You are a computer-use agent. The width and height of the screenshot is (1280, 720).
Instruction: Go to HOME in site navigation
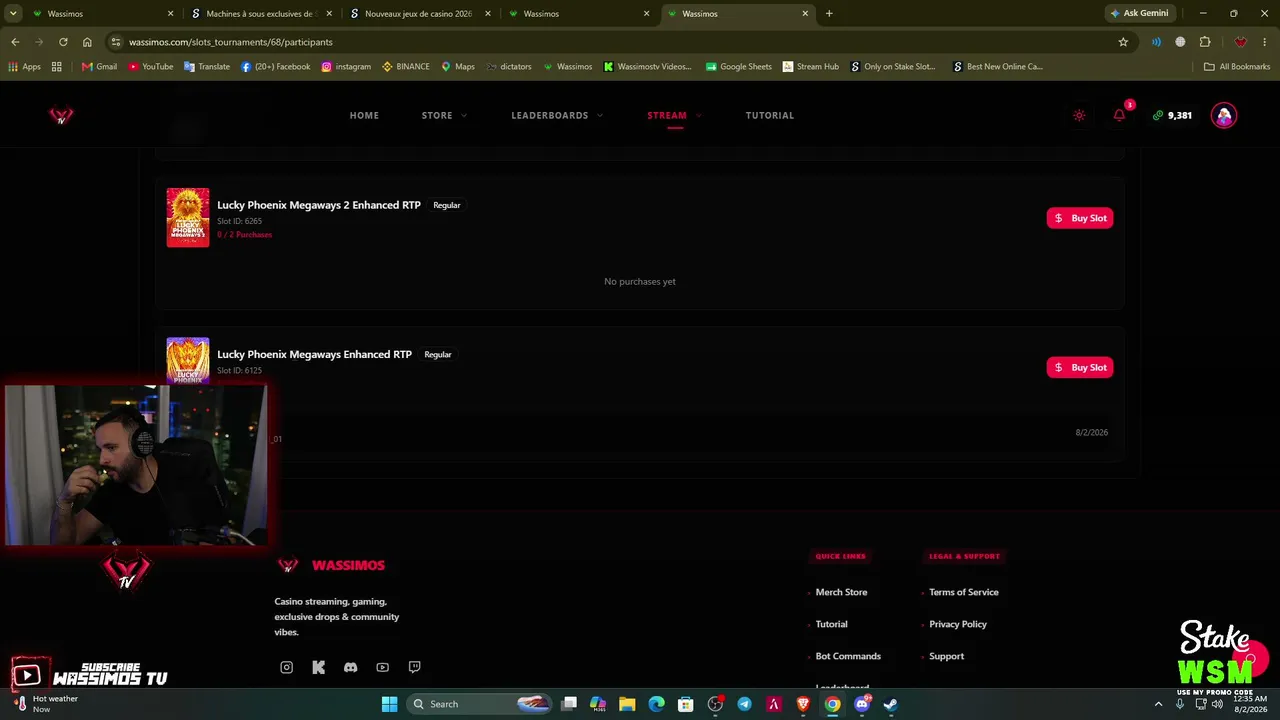click(364, 115)
